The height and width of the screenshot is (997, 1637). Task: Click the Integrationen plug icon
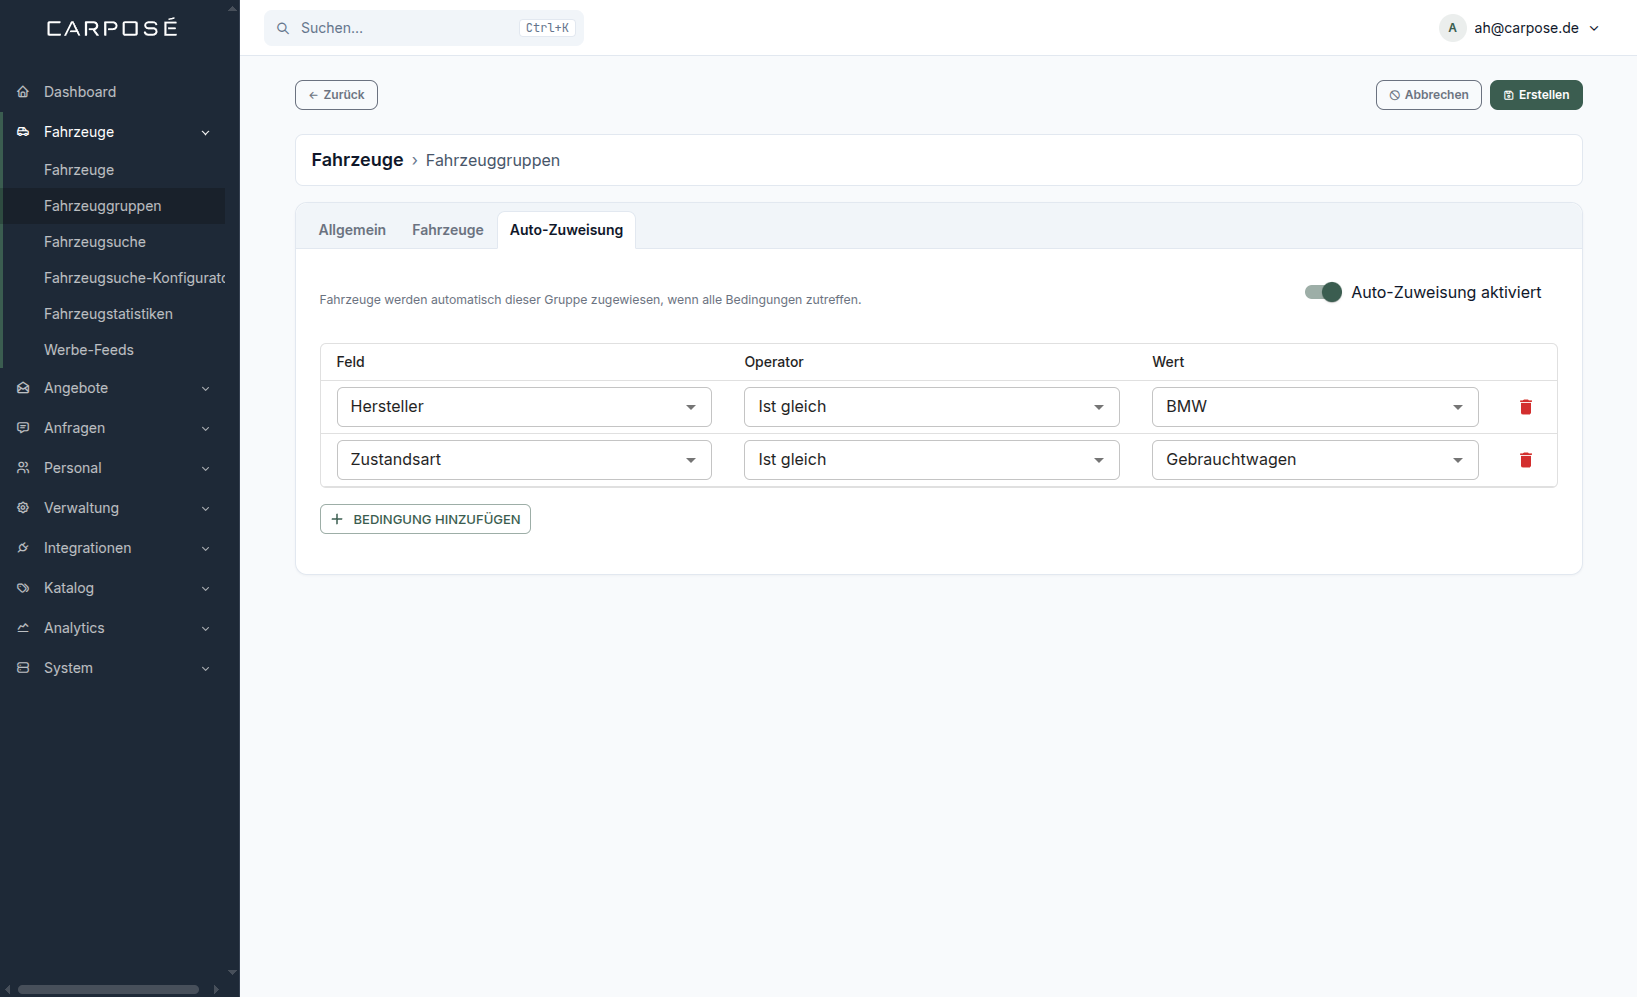23,548
